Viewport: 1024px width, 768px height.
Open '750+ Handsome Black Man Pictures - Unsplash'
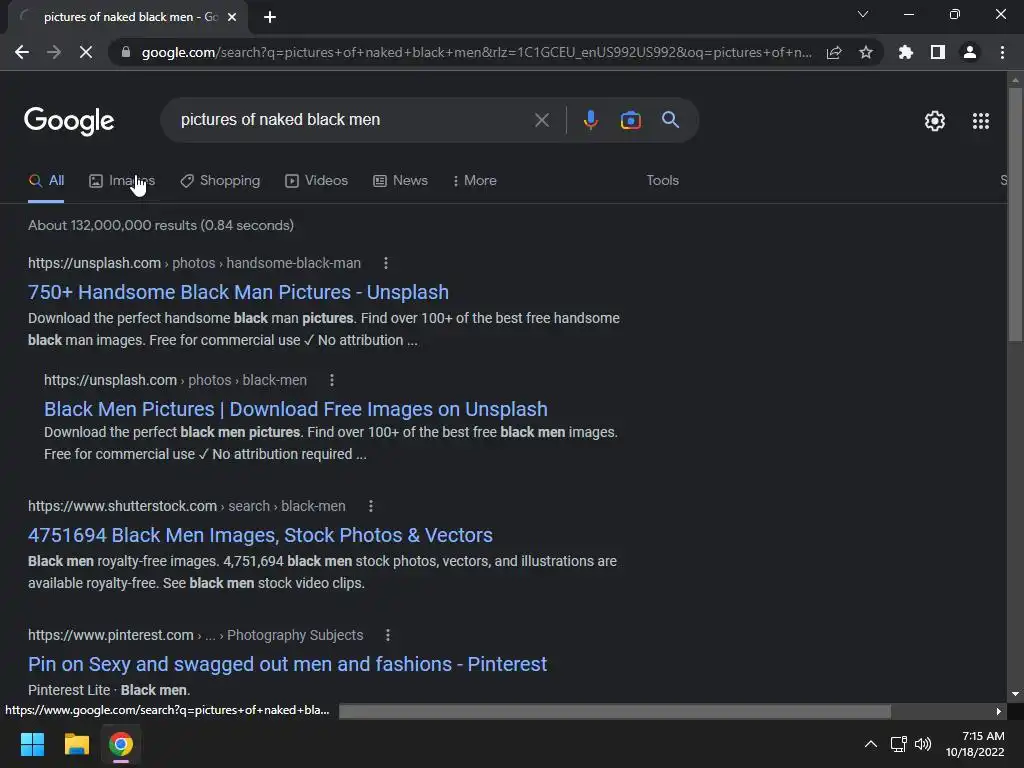(x=238, y=292)
